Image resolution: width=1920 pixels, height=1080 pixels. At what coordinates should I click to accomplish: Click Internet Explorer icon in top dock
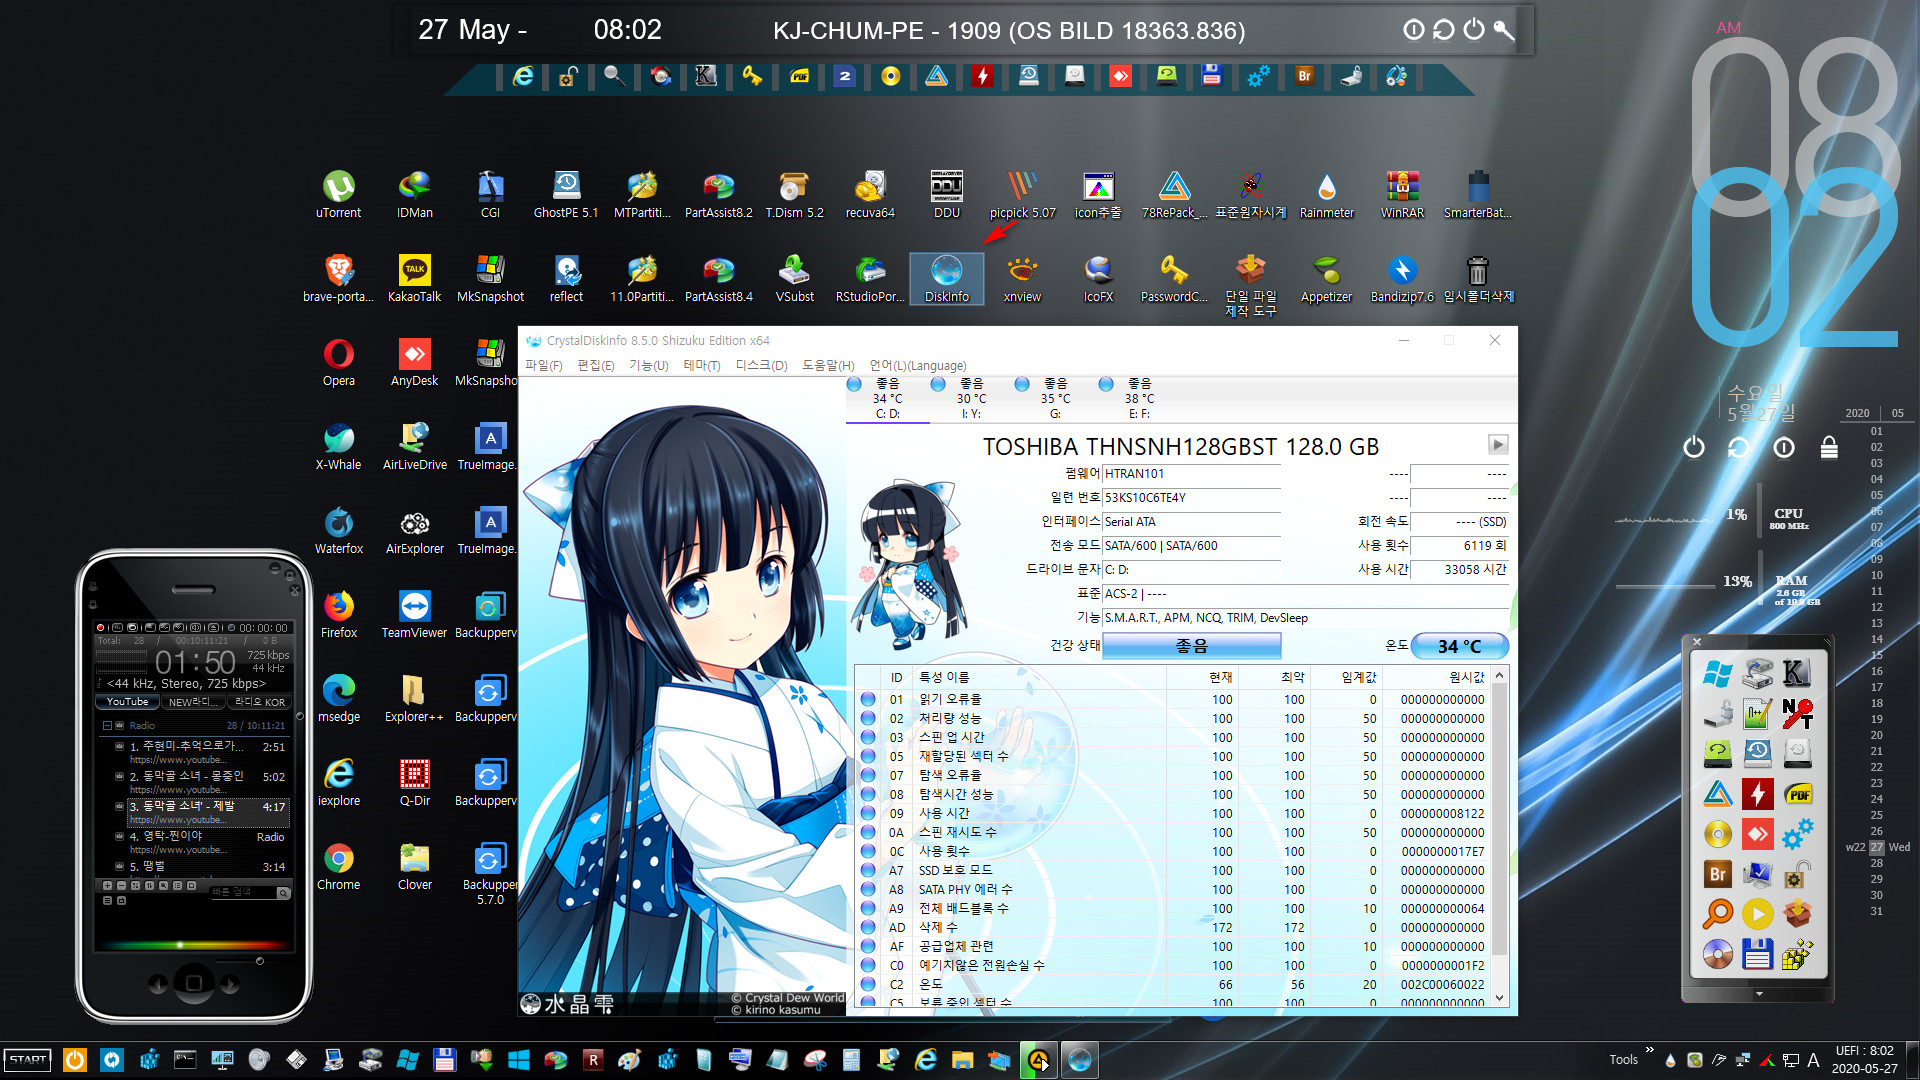click(522, 76)
